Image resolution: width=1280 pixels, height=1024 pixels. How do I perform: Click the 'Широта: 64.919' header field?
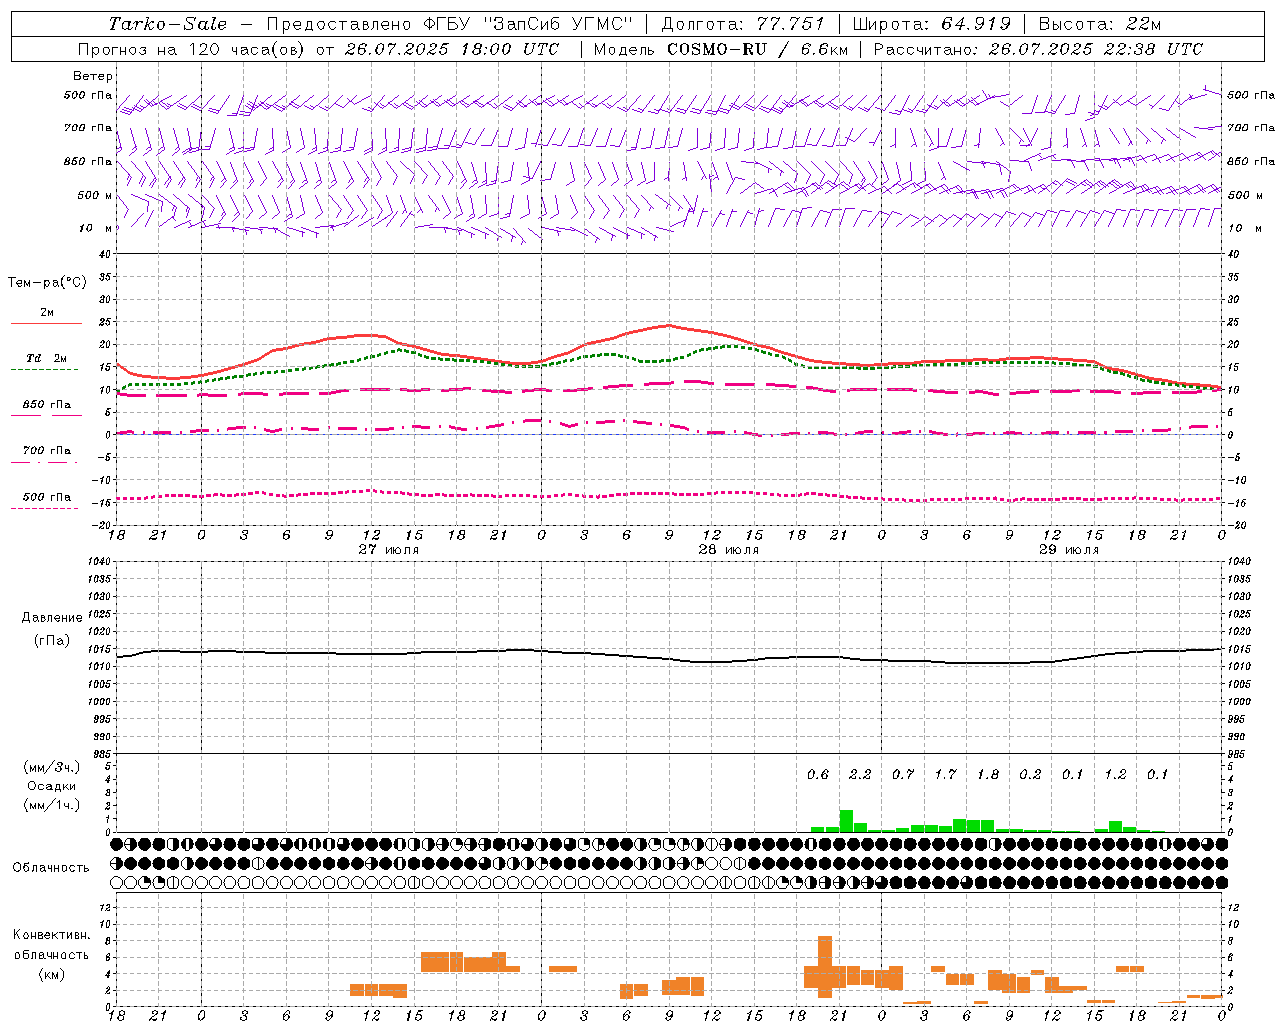(x=931, y=24)
